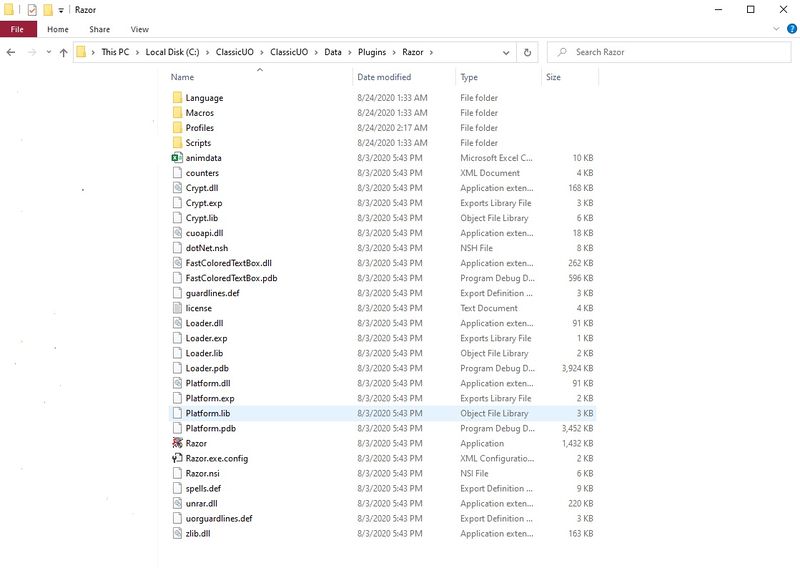Click the File menu button
Screen dimensions: 800x568
pos(18,30)
